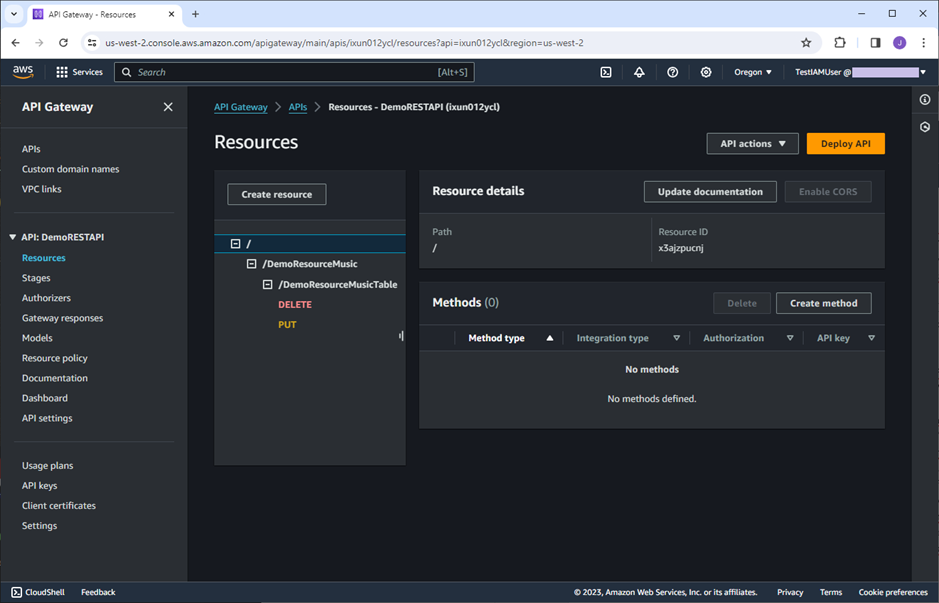
Task: Open Documentation in side navigation
Action: point(54,378)
